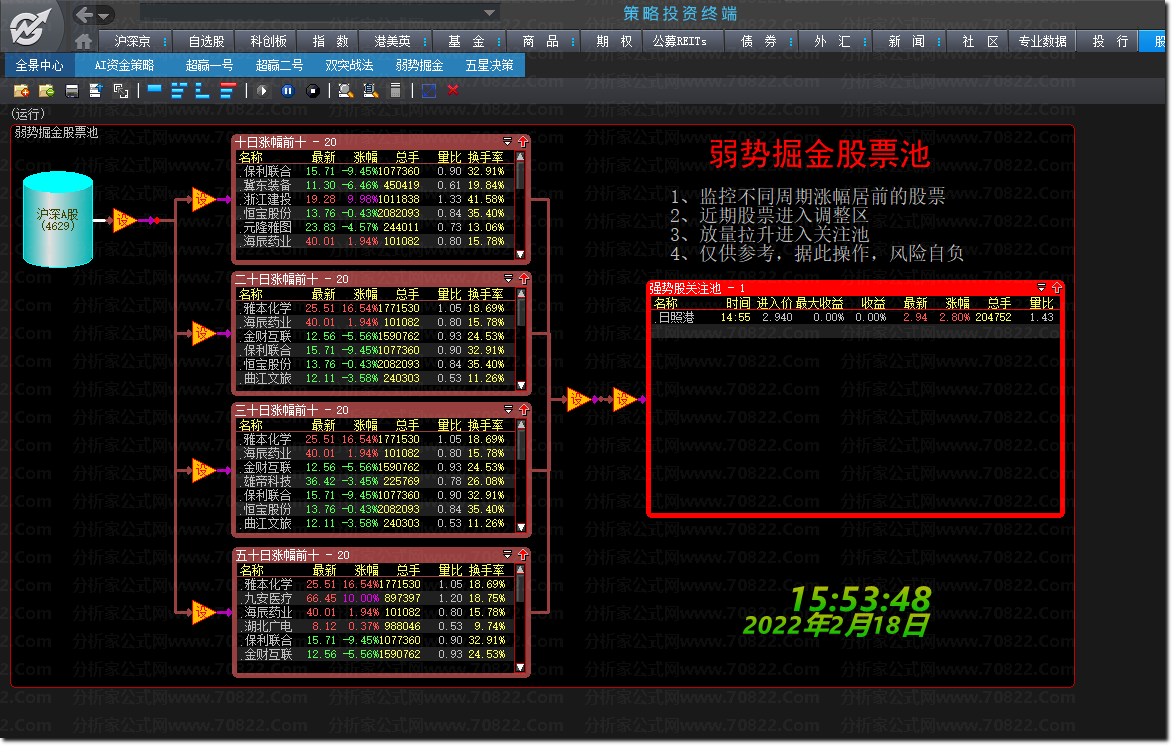Image resolution: width=1174 pixels, height=746 pixels.
Task: Expand the 债券 submenu dots
Action: click(791, 42)
